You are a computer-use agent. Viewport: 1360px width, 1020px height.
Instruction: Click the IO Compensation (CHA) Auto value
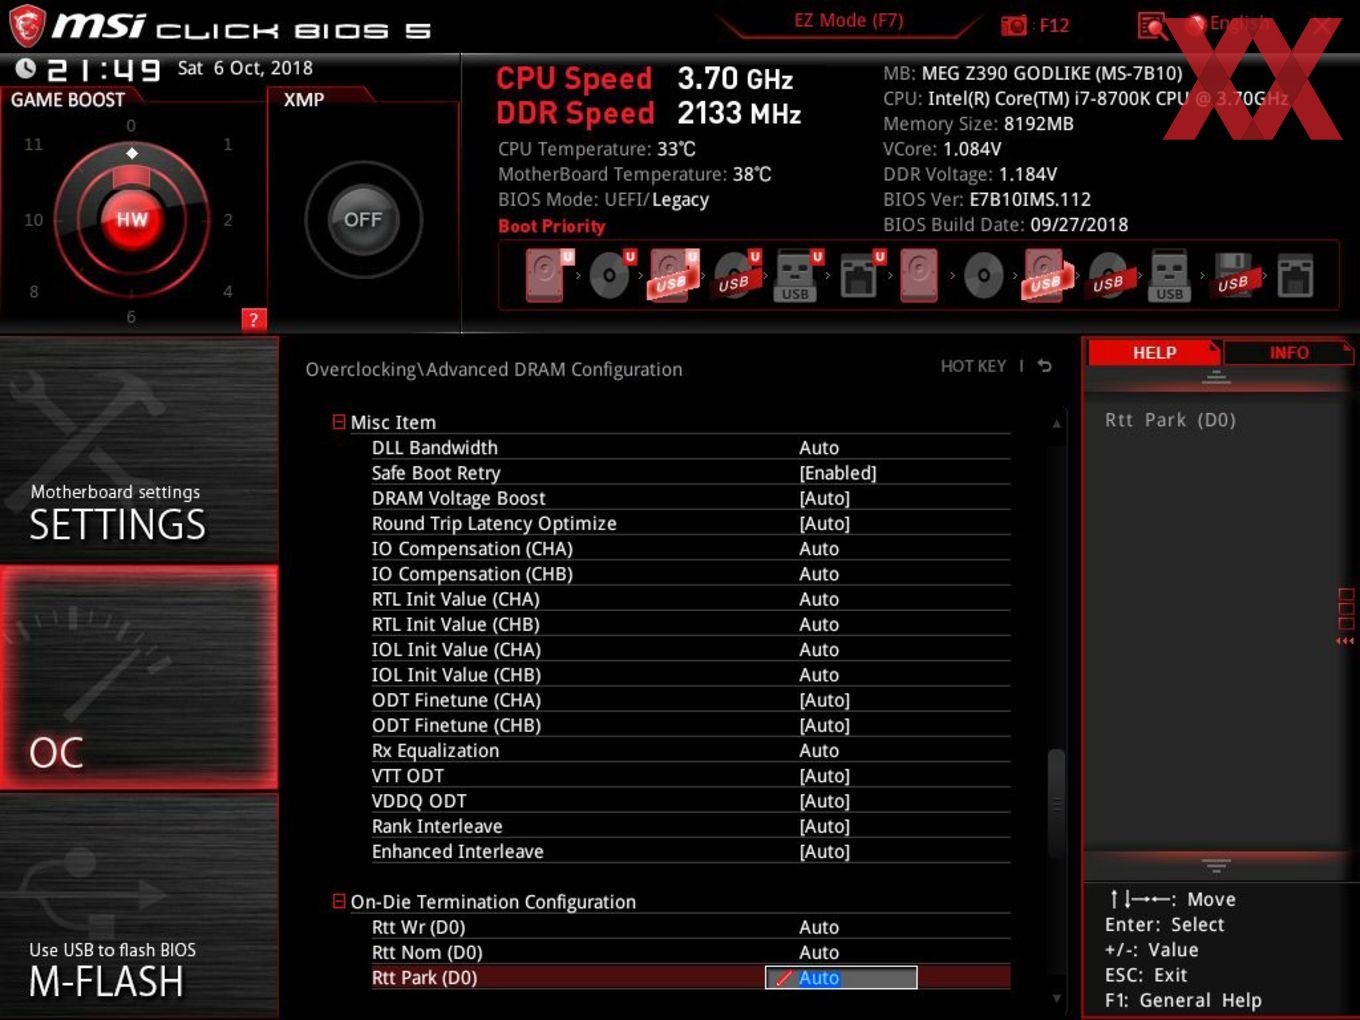click(819, 549)
